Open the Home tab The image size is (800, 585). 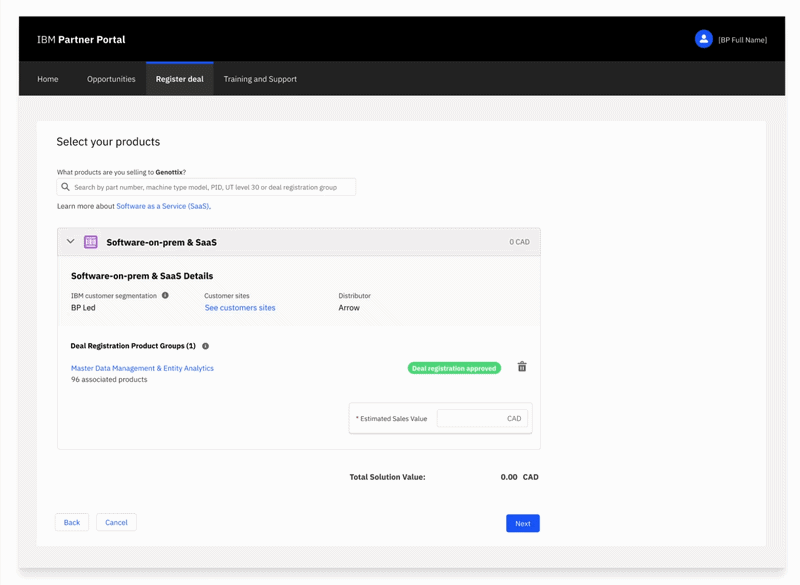coord(48,79)
